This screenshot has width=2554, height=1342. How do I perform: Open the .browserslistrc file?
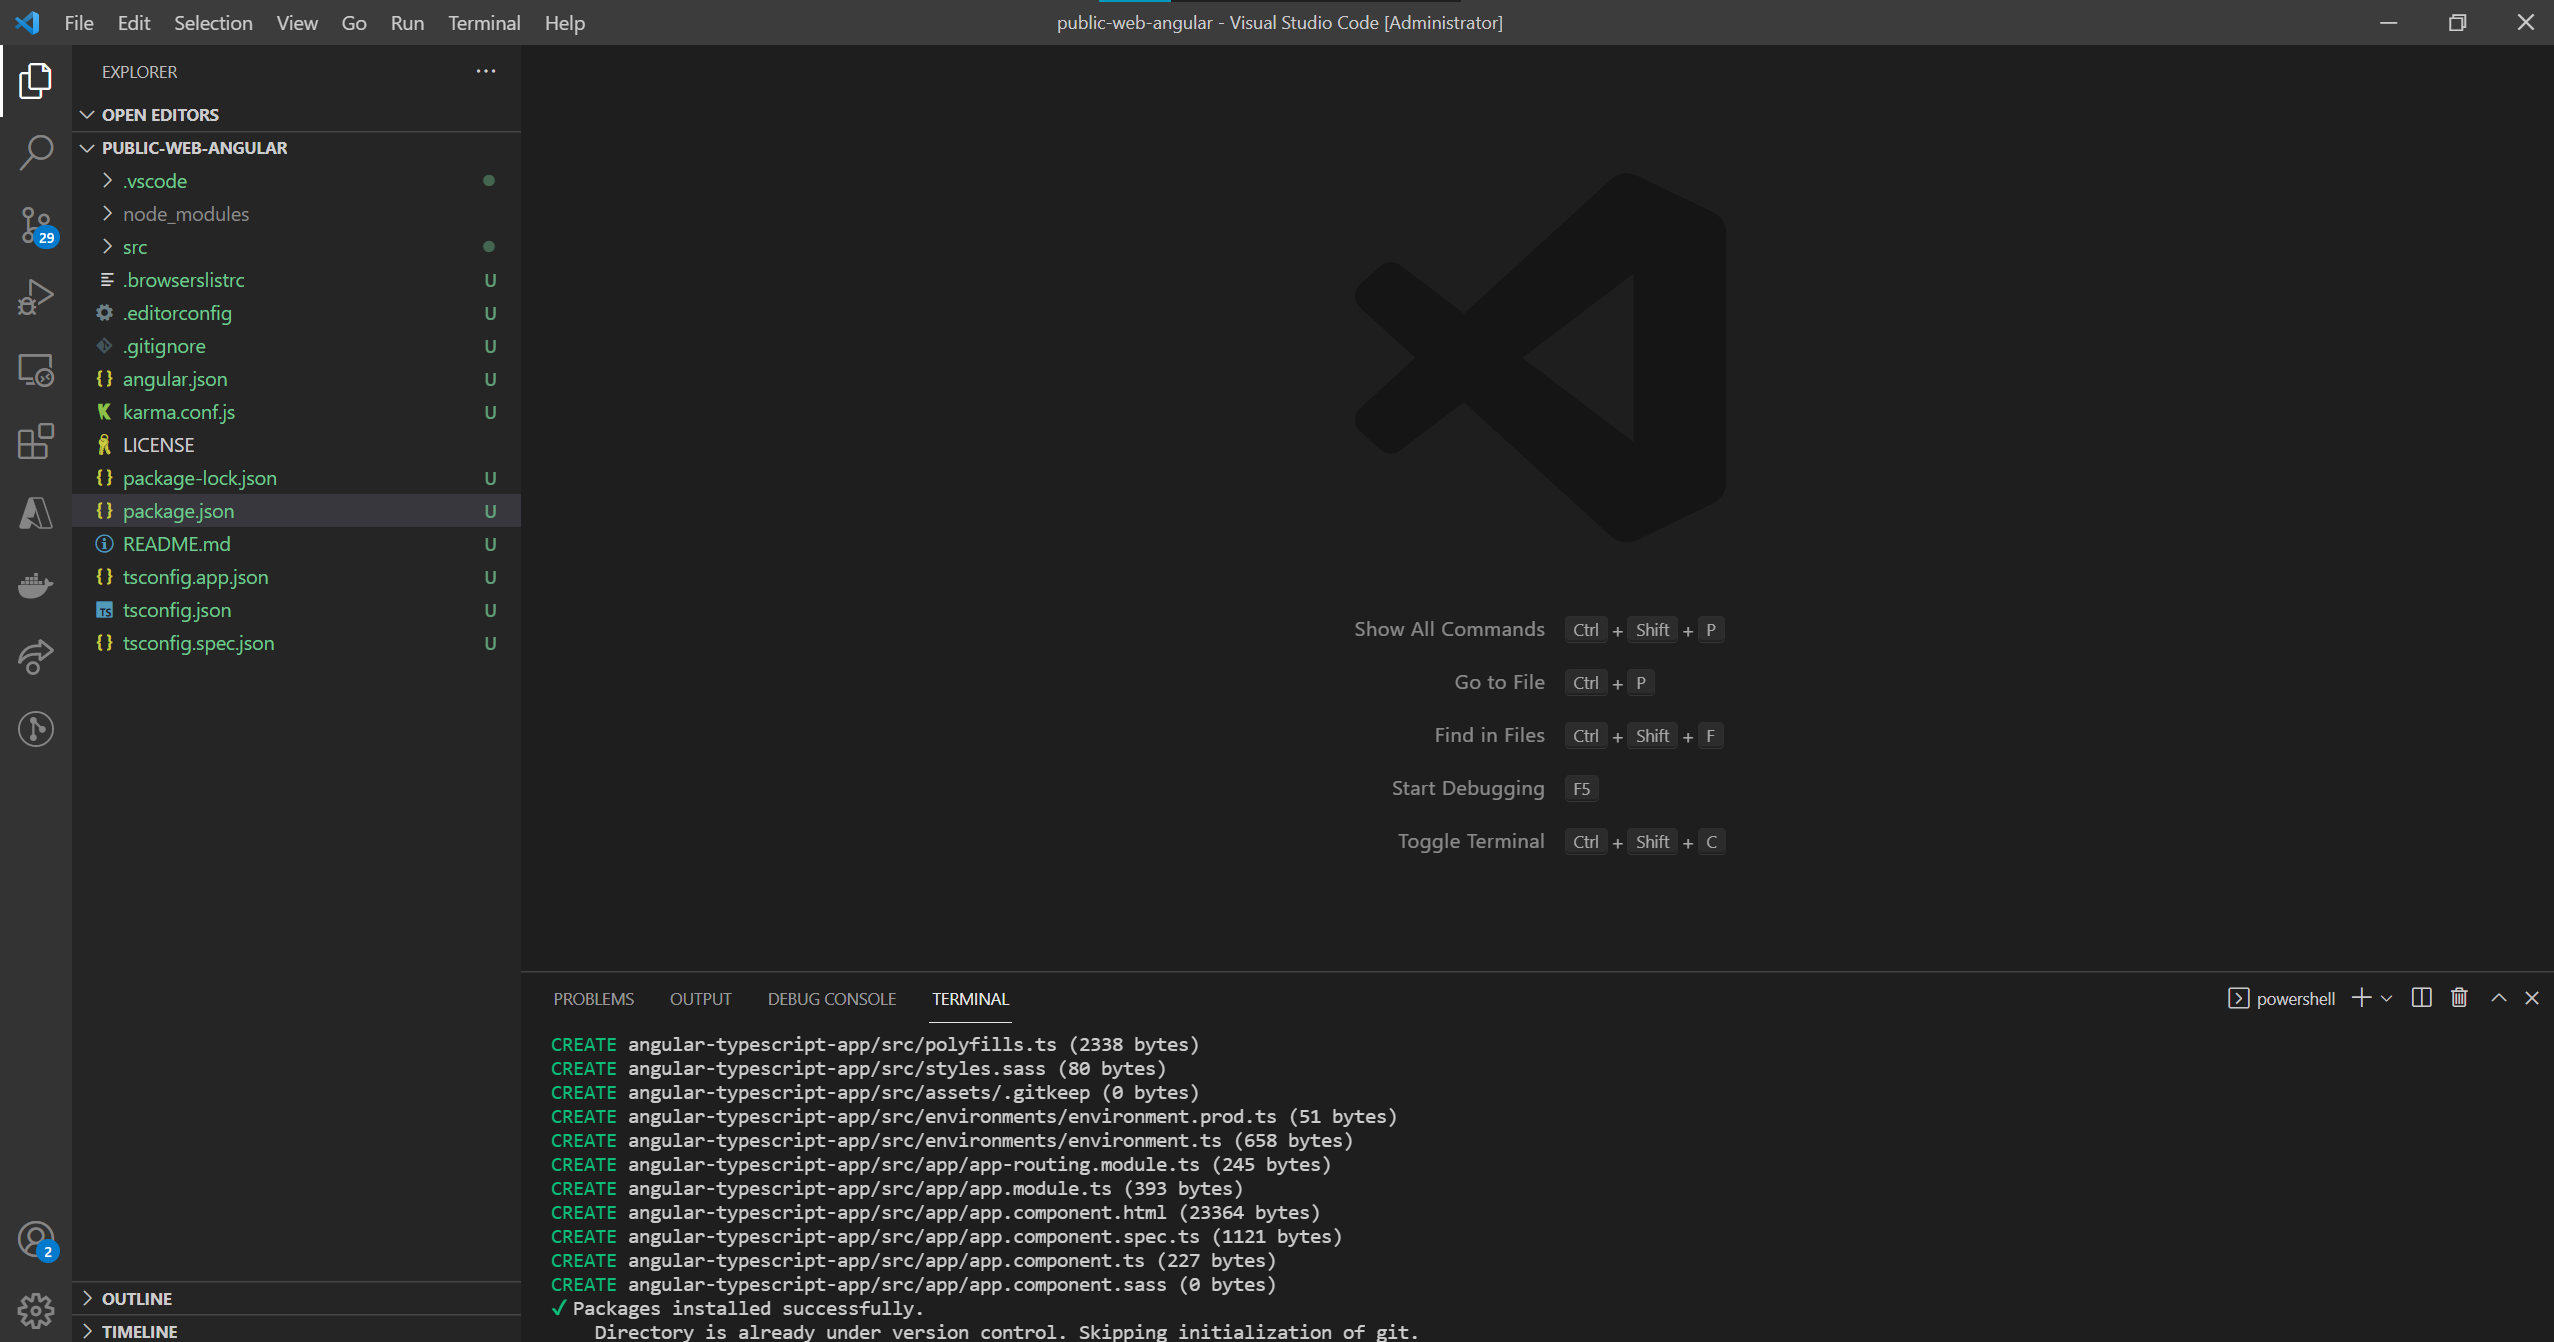[x=297, y=280]
